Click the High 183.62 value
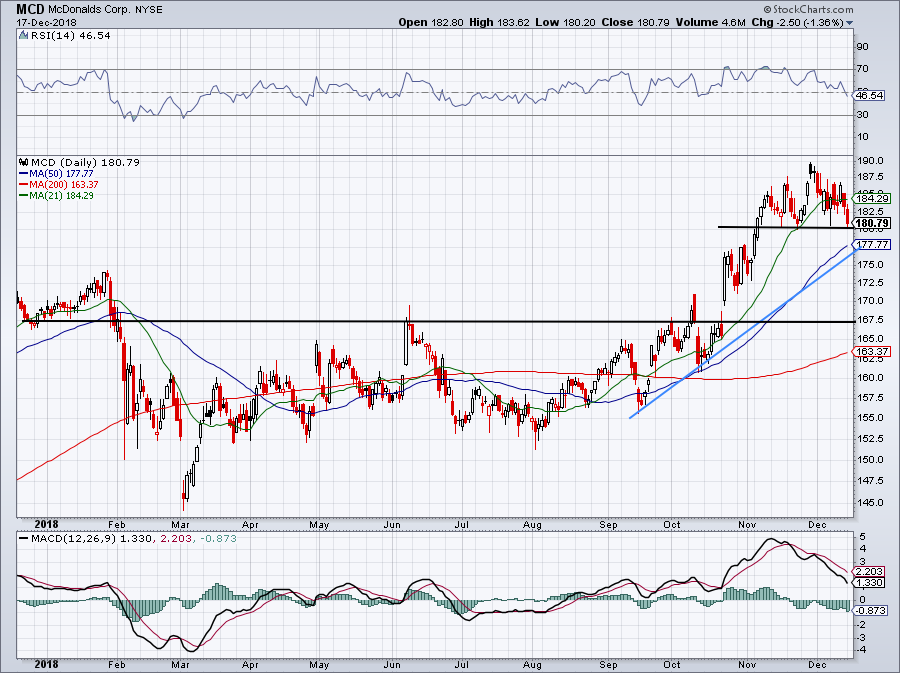This screenshot has height=673, width=900. coord(499,22)
